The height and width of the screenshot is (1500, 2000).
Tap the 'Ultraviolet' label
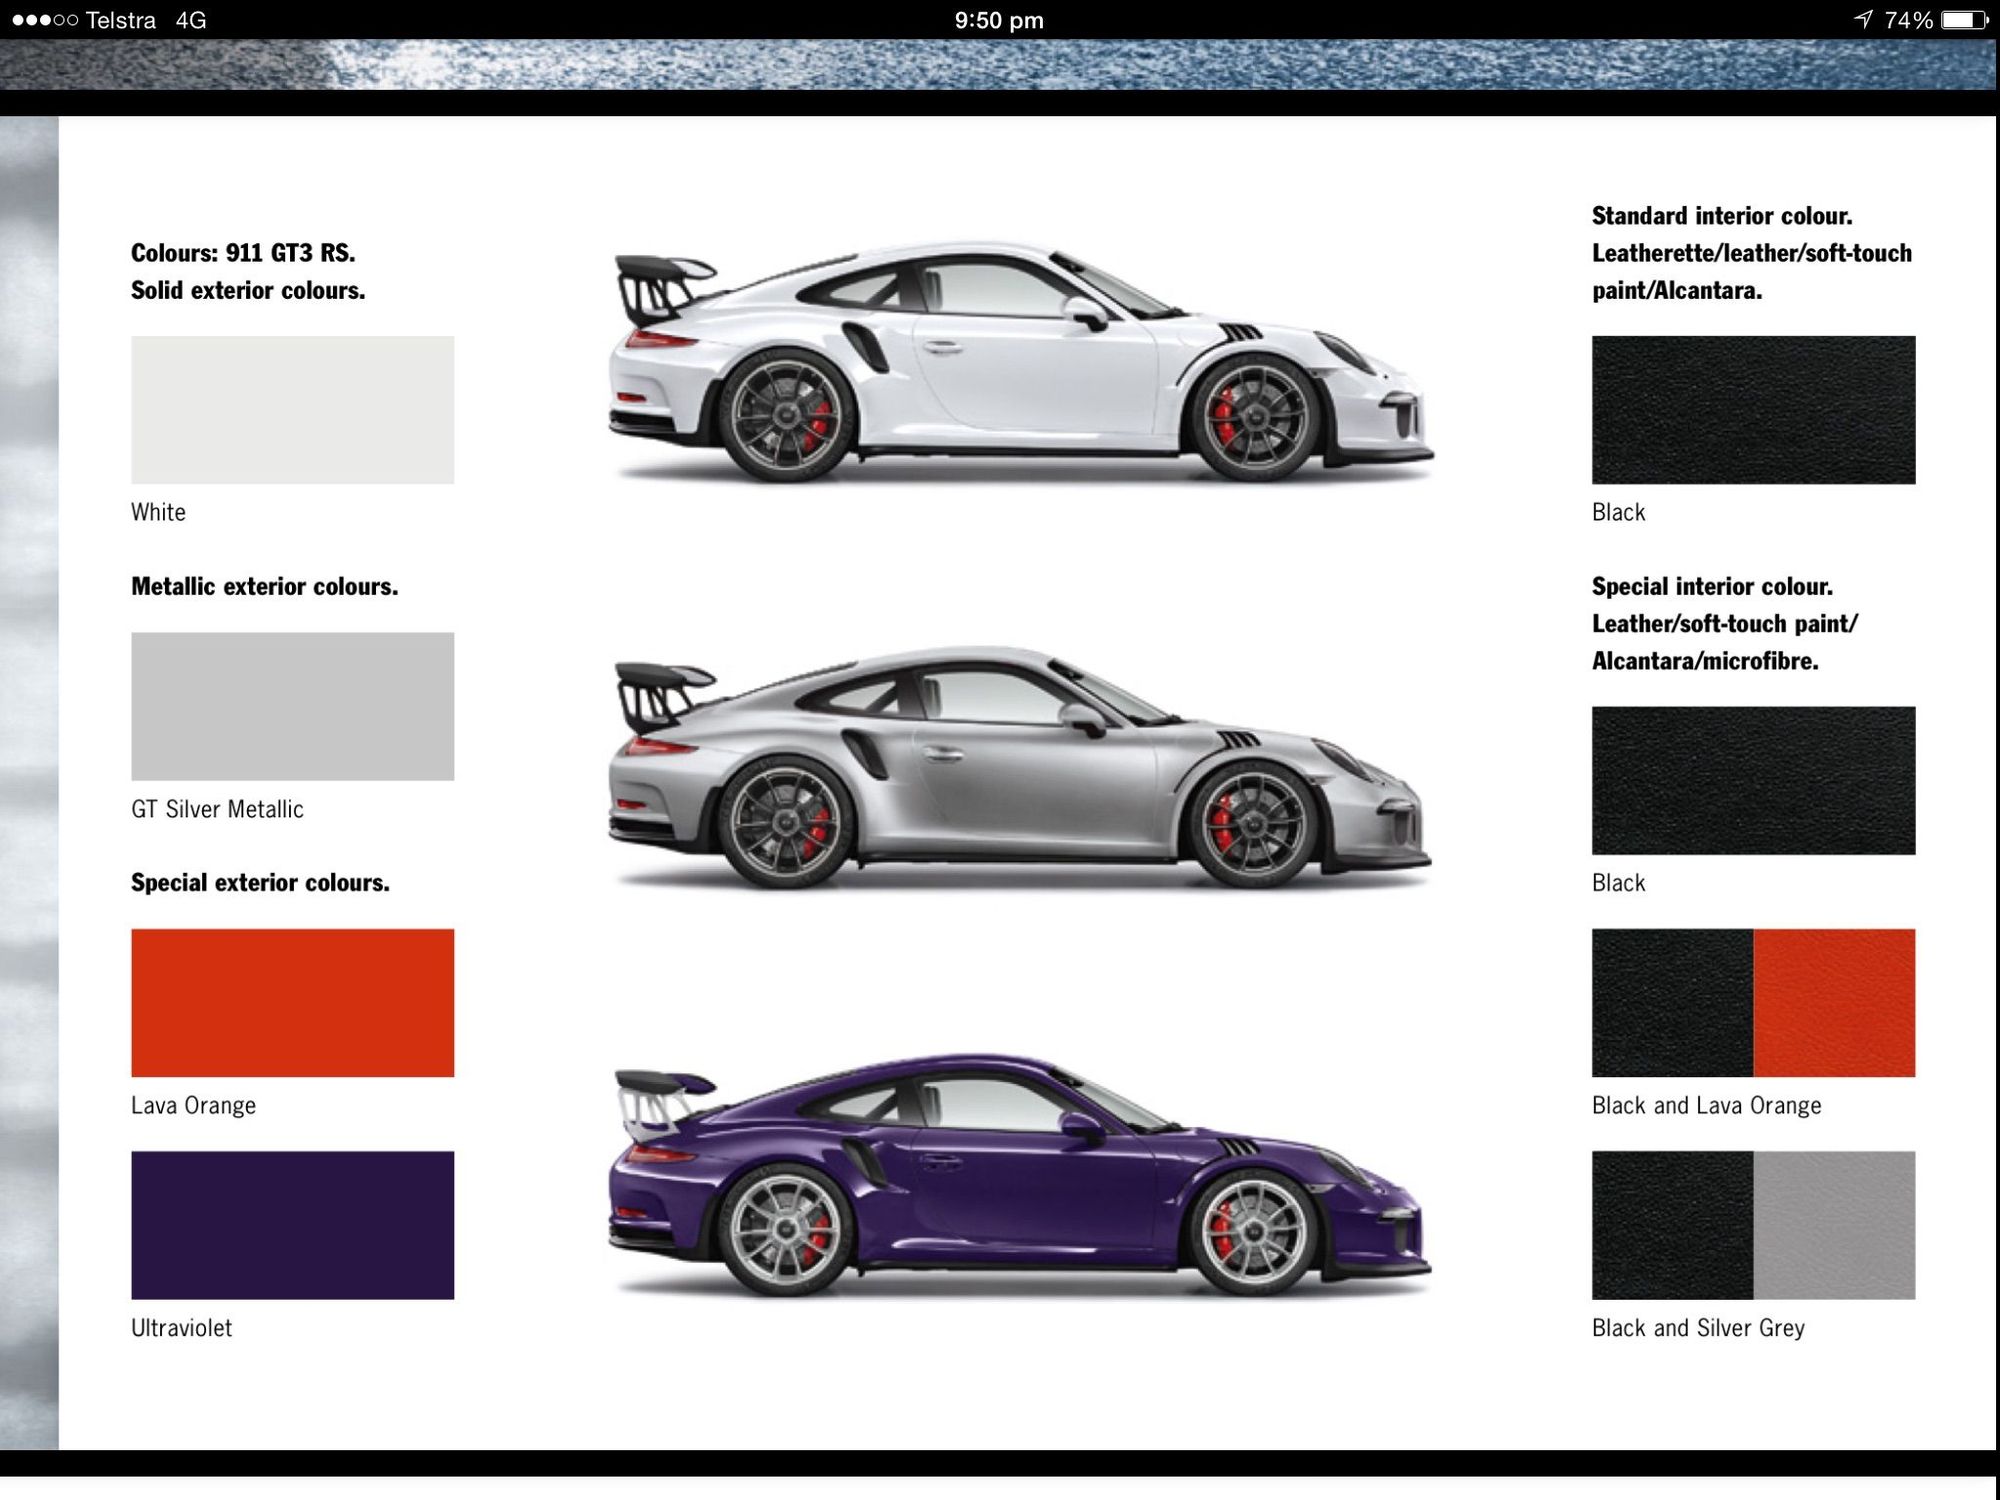click(x=181, y=1328)
